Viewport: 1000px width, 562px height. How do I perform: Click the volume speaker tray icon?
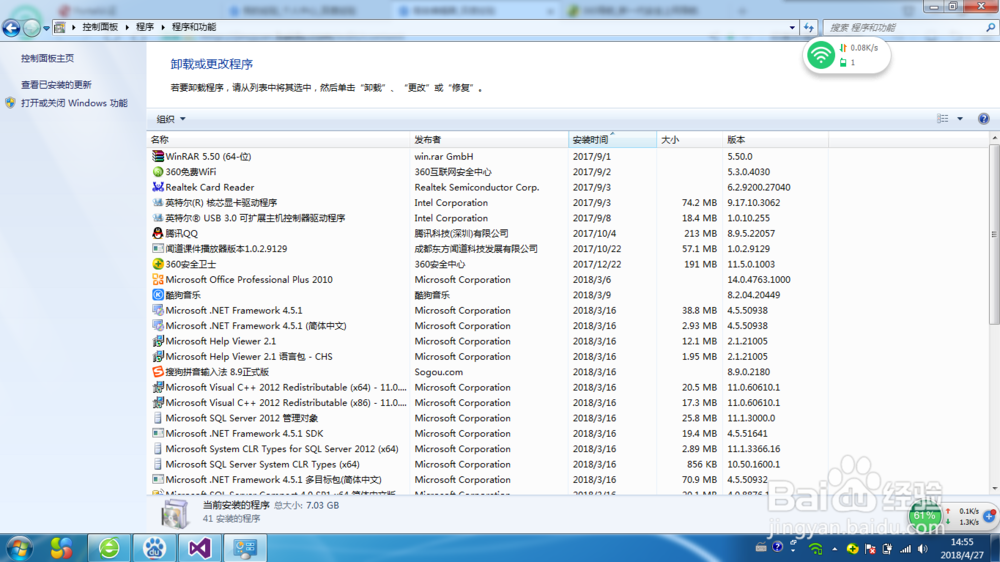pos(923,549)
